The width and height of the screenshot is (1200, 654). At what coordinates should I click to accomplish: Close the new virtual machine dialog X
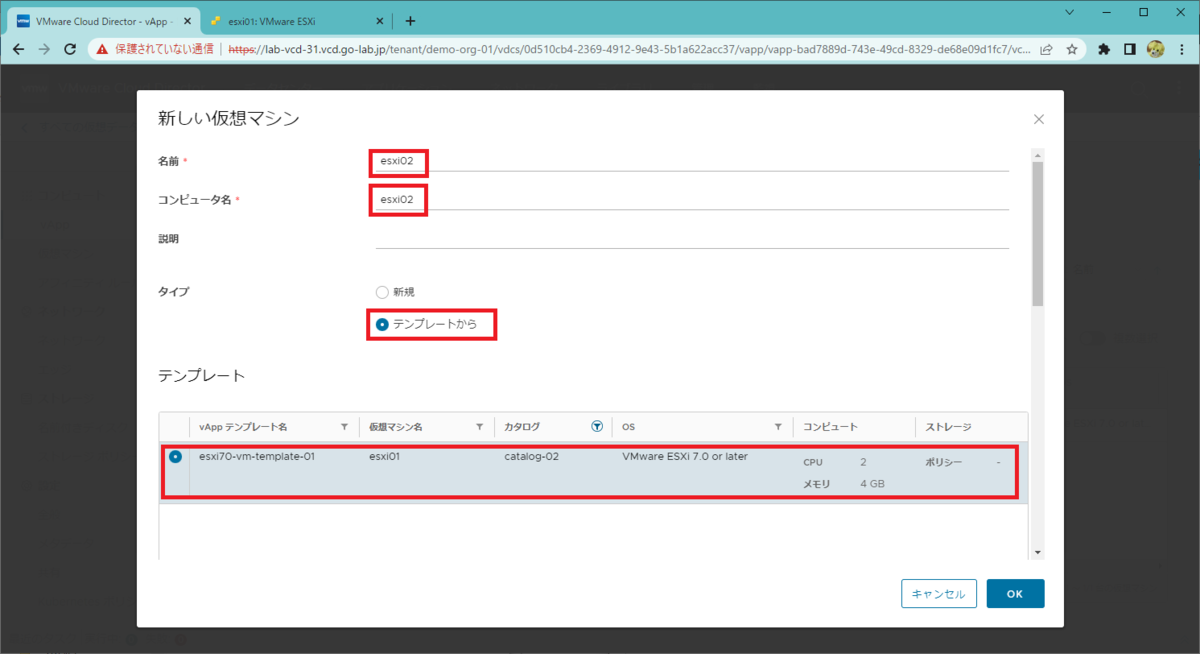[1038, 119]
